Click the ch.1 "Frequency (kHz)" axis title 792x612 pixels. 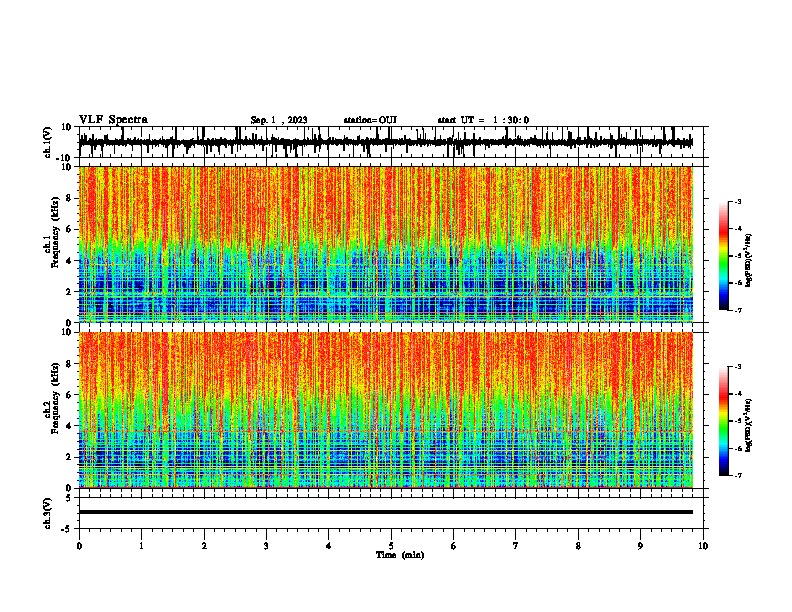coord(55,234)
